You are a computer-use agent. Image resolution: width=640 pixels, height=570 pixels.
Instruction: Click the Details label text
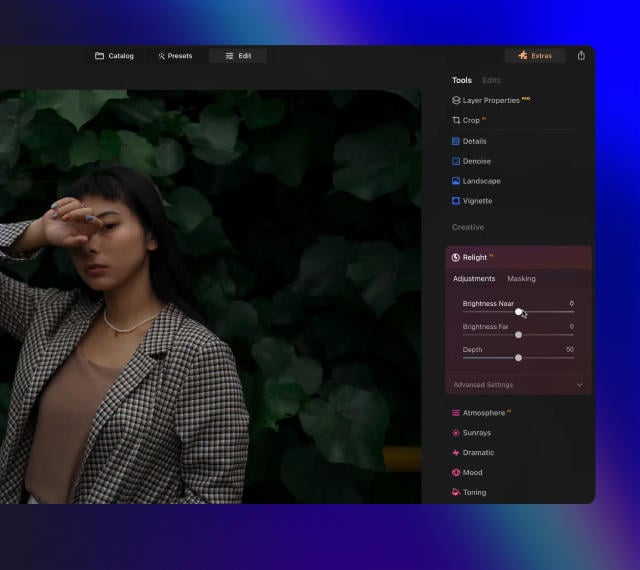pos(474,141)
